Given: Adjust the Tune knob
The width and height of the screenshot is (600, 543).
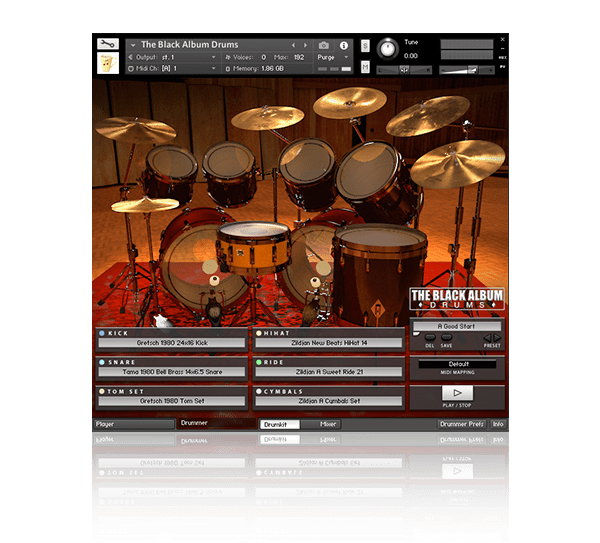Looking at the screenshot, I should pos(386,48).
